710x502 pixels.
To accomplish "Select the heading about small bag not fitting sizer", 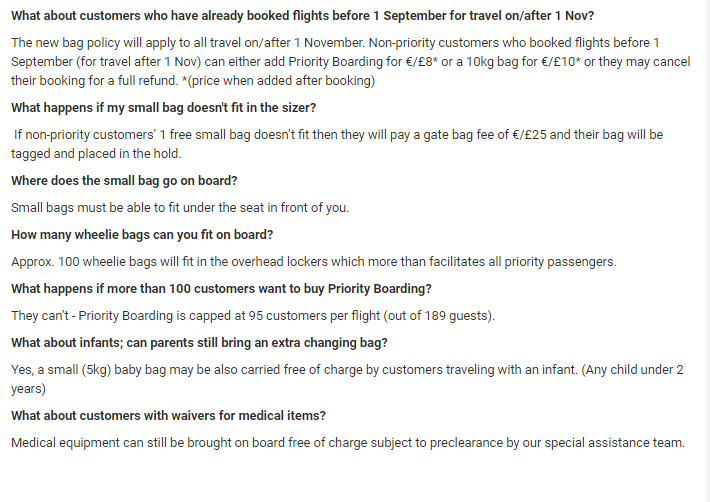I will coord(165,107).
